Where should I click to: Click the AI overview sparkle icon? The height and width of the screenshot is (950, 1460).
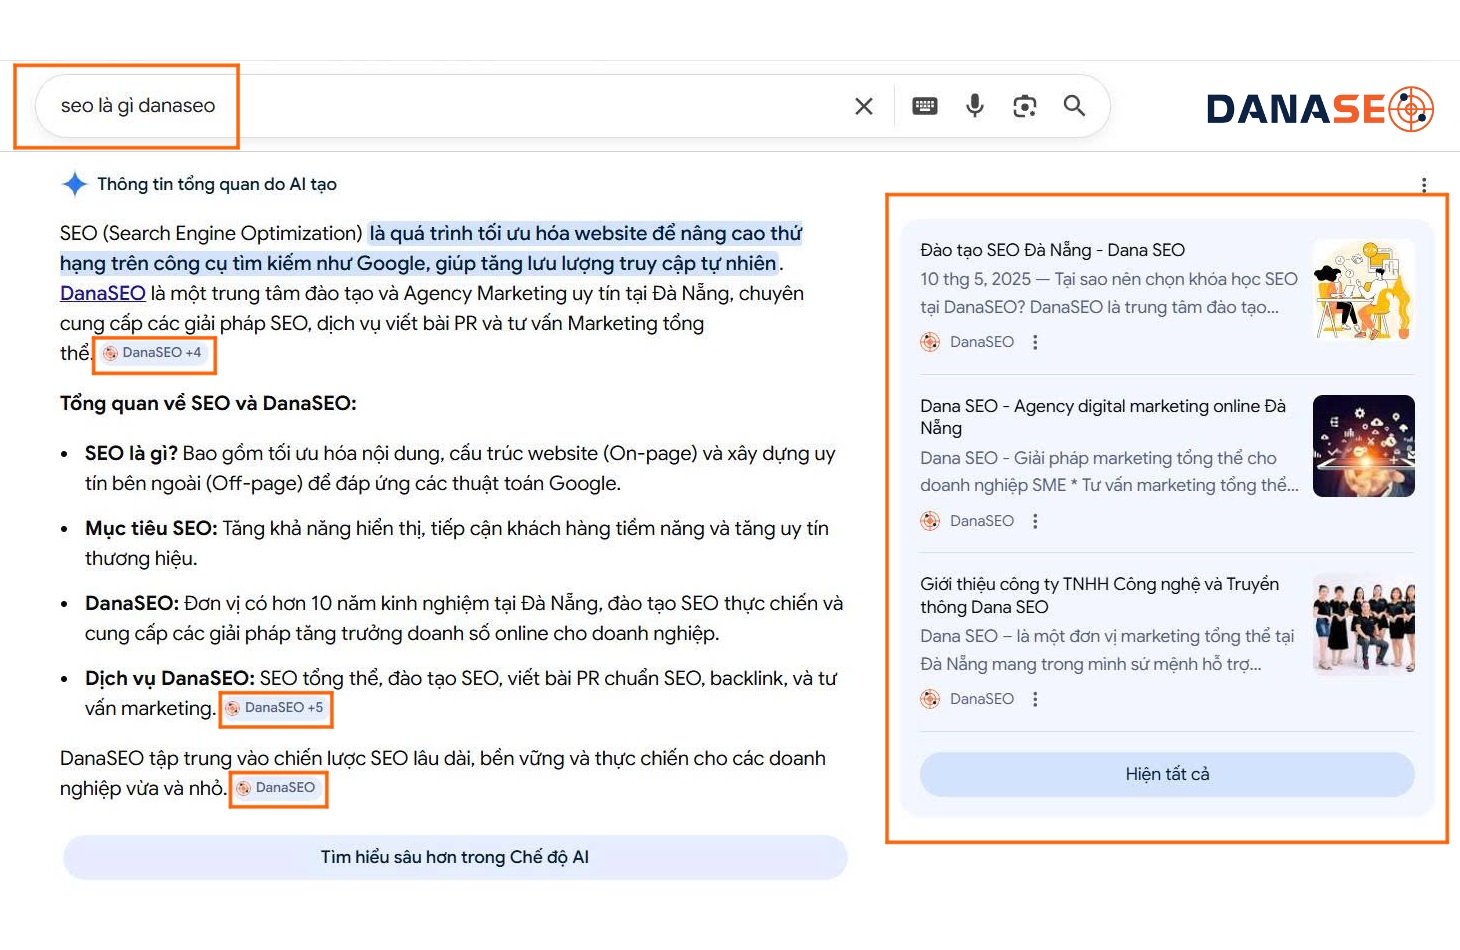click(75, 184)
